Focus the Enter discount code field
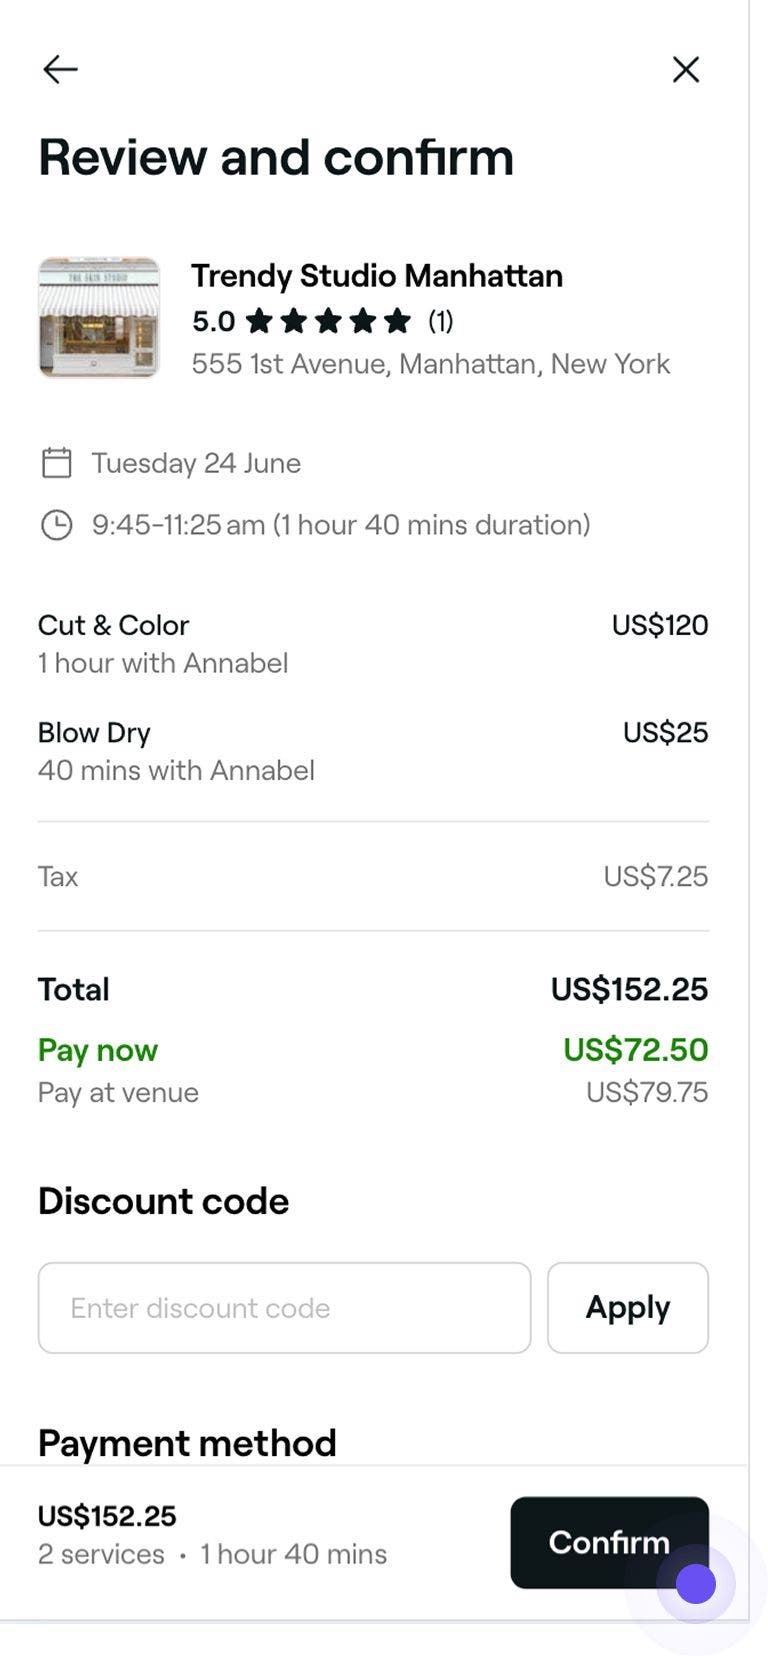Image resolution: width=768 pixels, height=1656 pixels. (x=284, y=1308)
